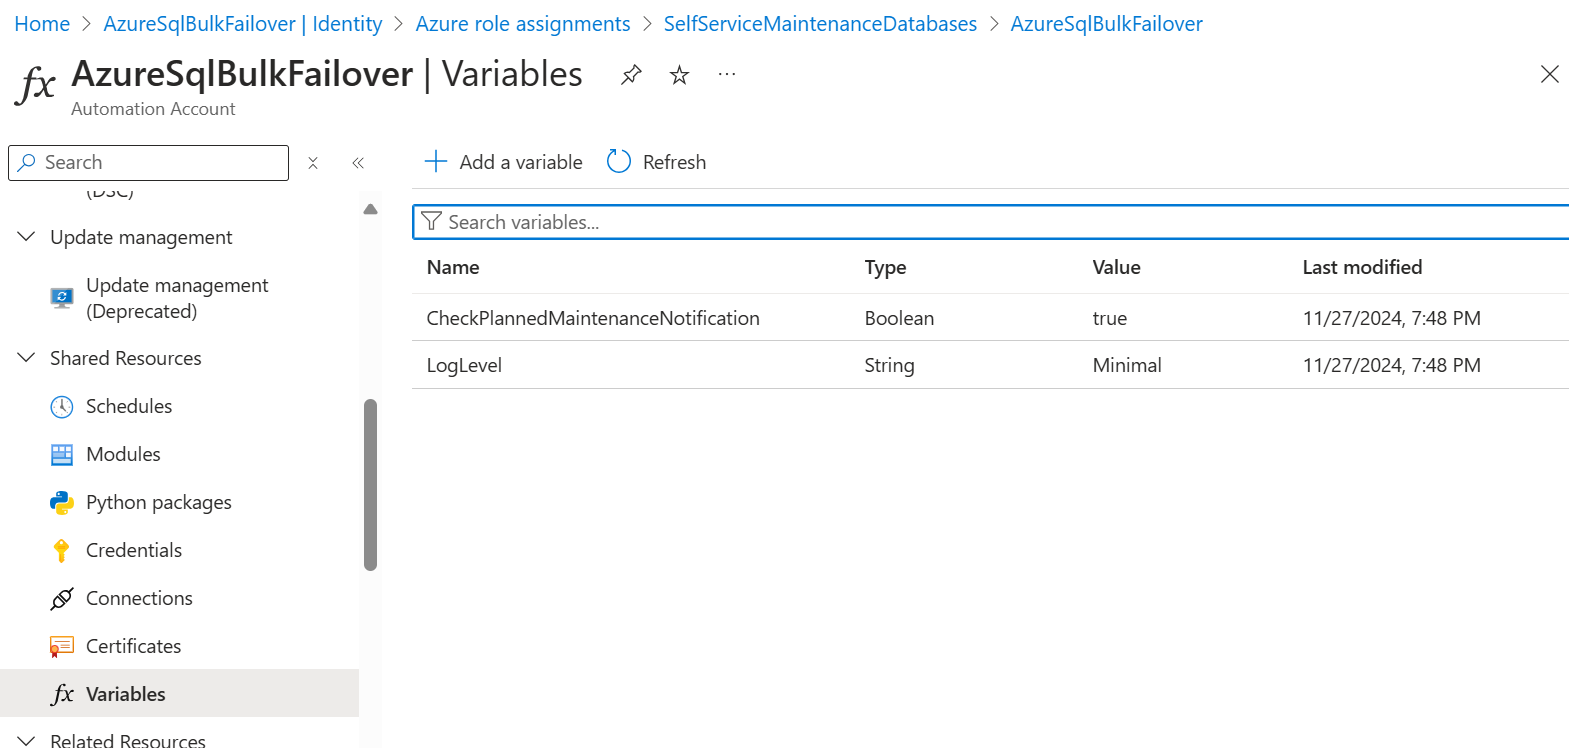Viewport: 1569px width, 748px height.
Task: Open Modules in the sidebar
Action: [123, 454]
